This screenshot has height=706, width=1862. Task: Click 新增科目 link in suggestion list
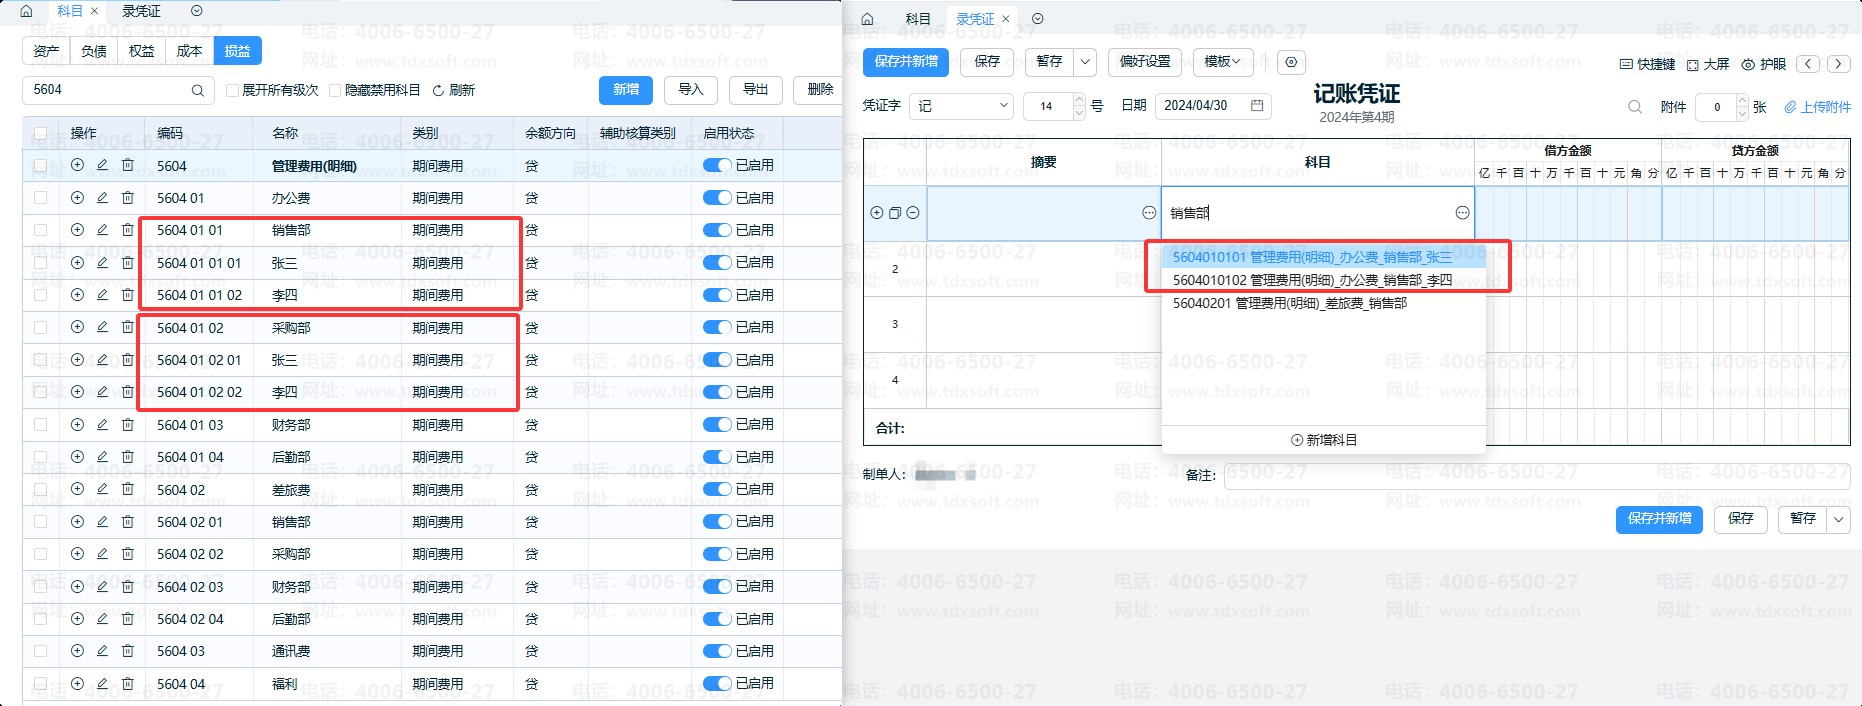point(1324,440)
